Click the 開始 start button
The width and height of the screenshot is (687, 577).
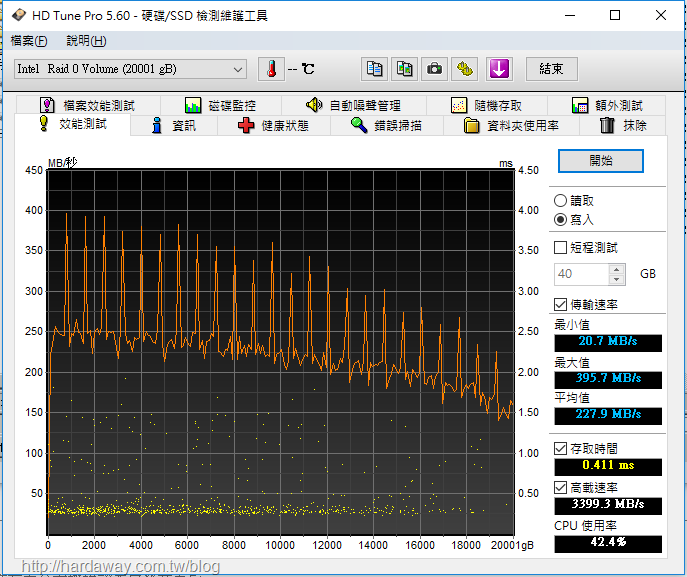tap(601, 161)
